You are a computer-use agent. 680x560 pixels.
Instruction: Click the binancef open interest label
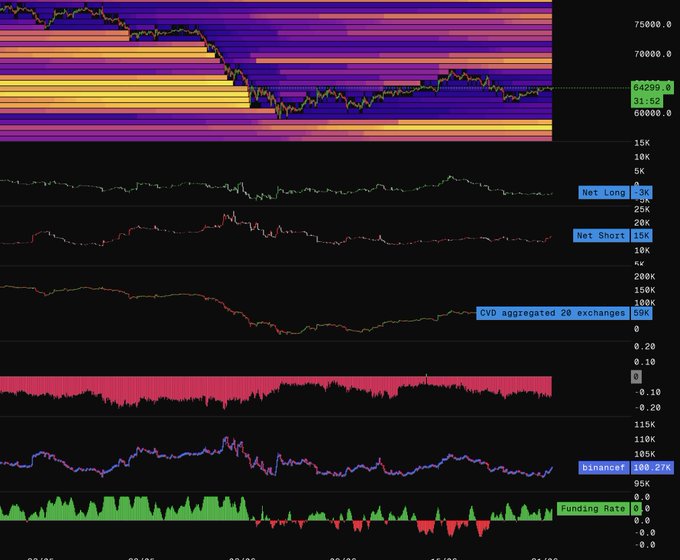point(603,468)
